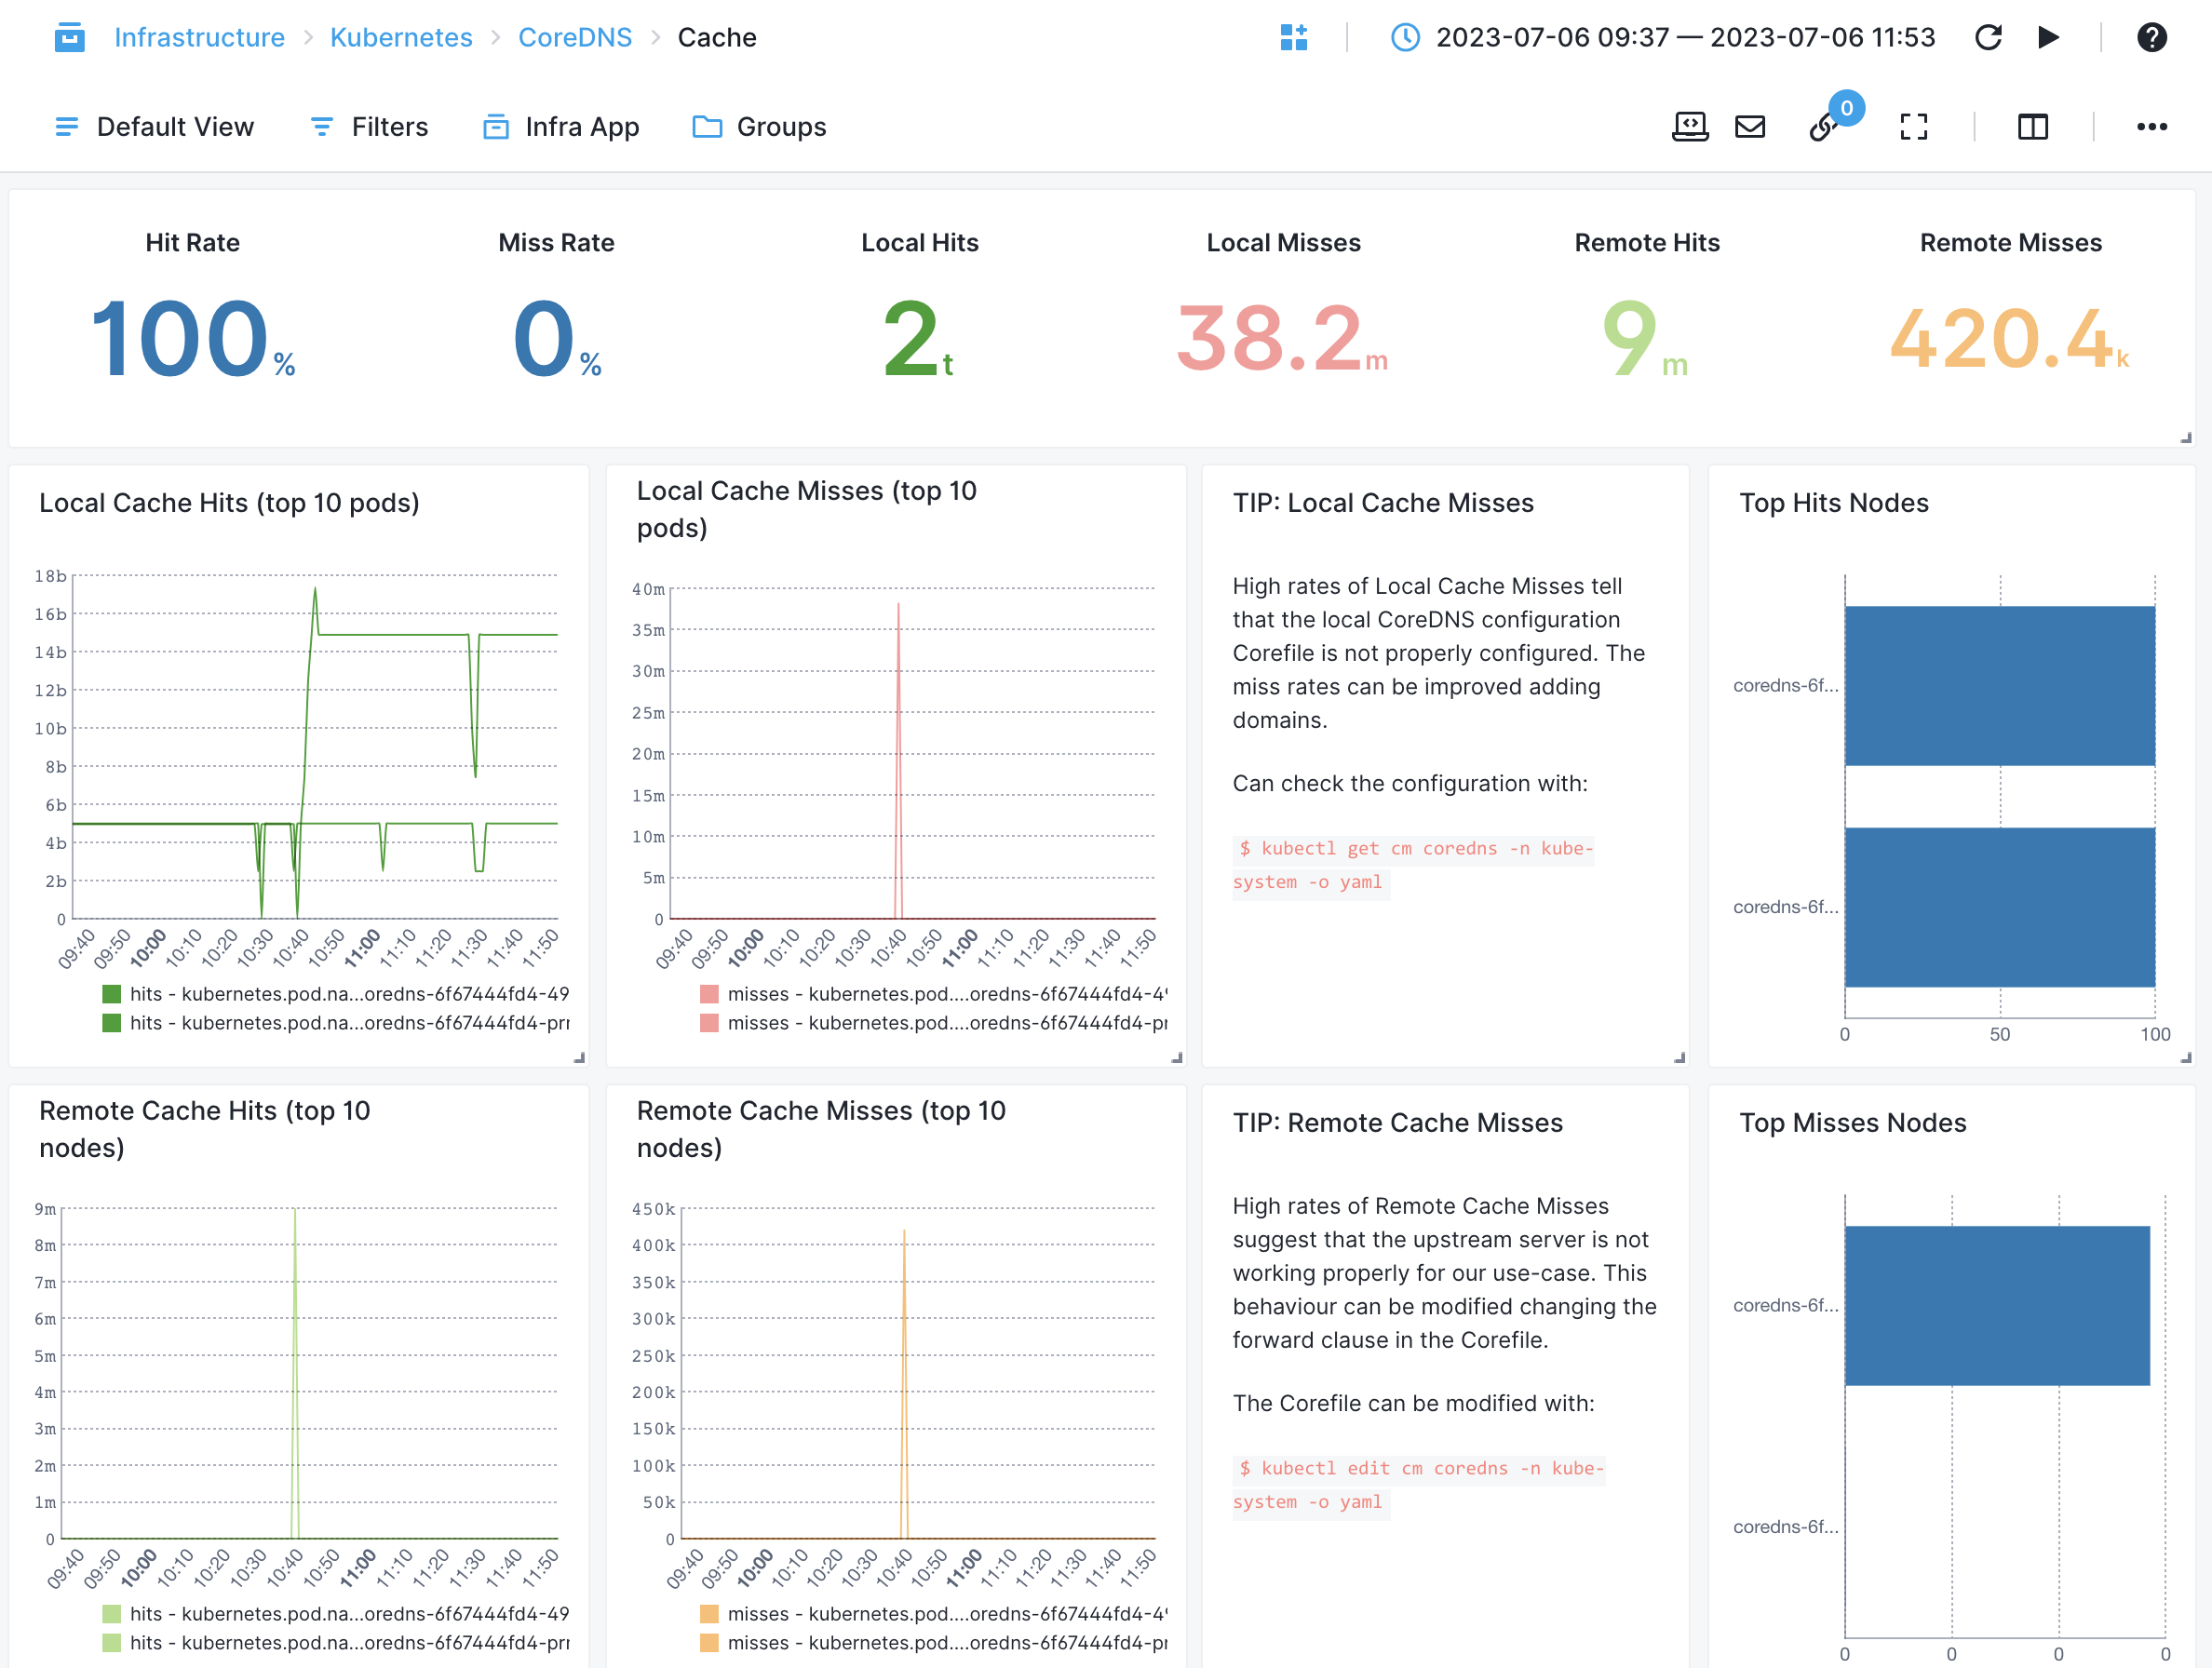Click the Local Misses 38.2m value

[1282, 340]
